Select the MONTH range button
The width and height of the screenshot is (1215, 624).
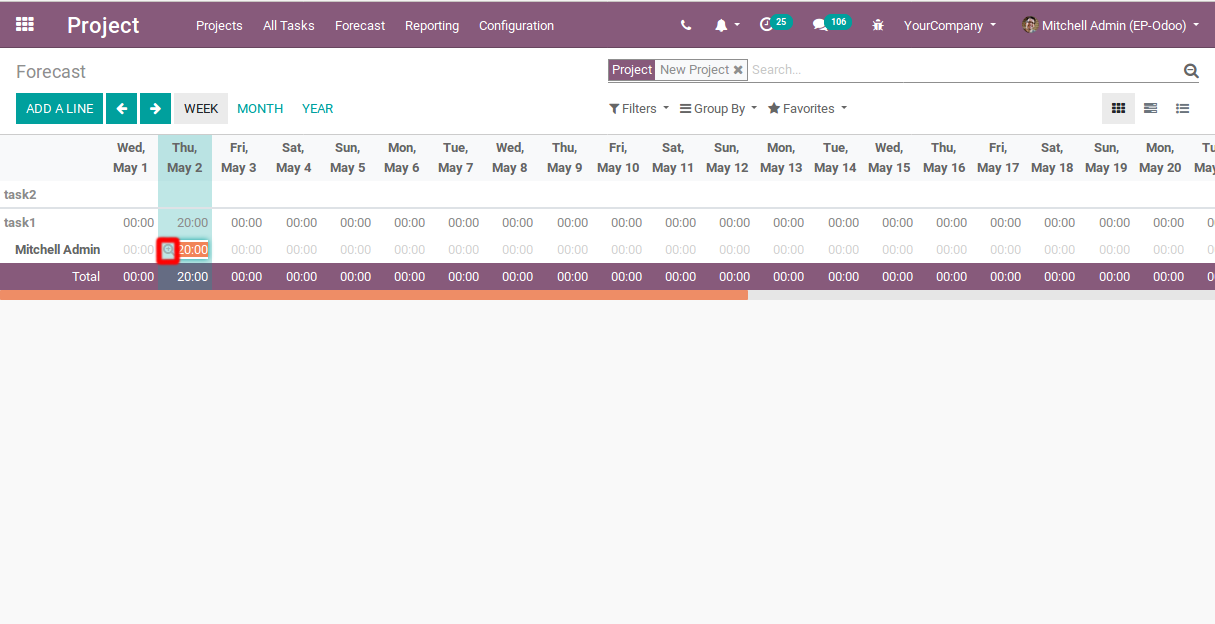[x=260, y=109]
